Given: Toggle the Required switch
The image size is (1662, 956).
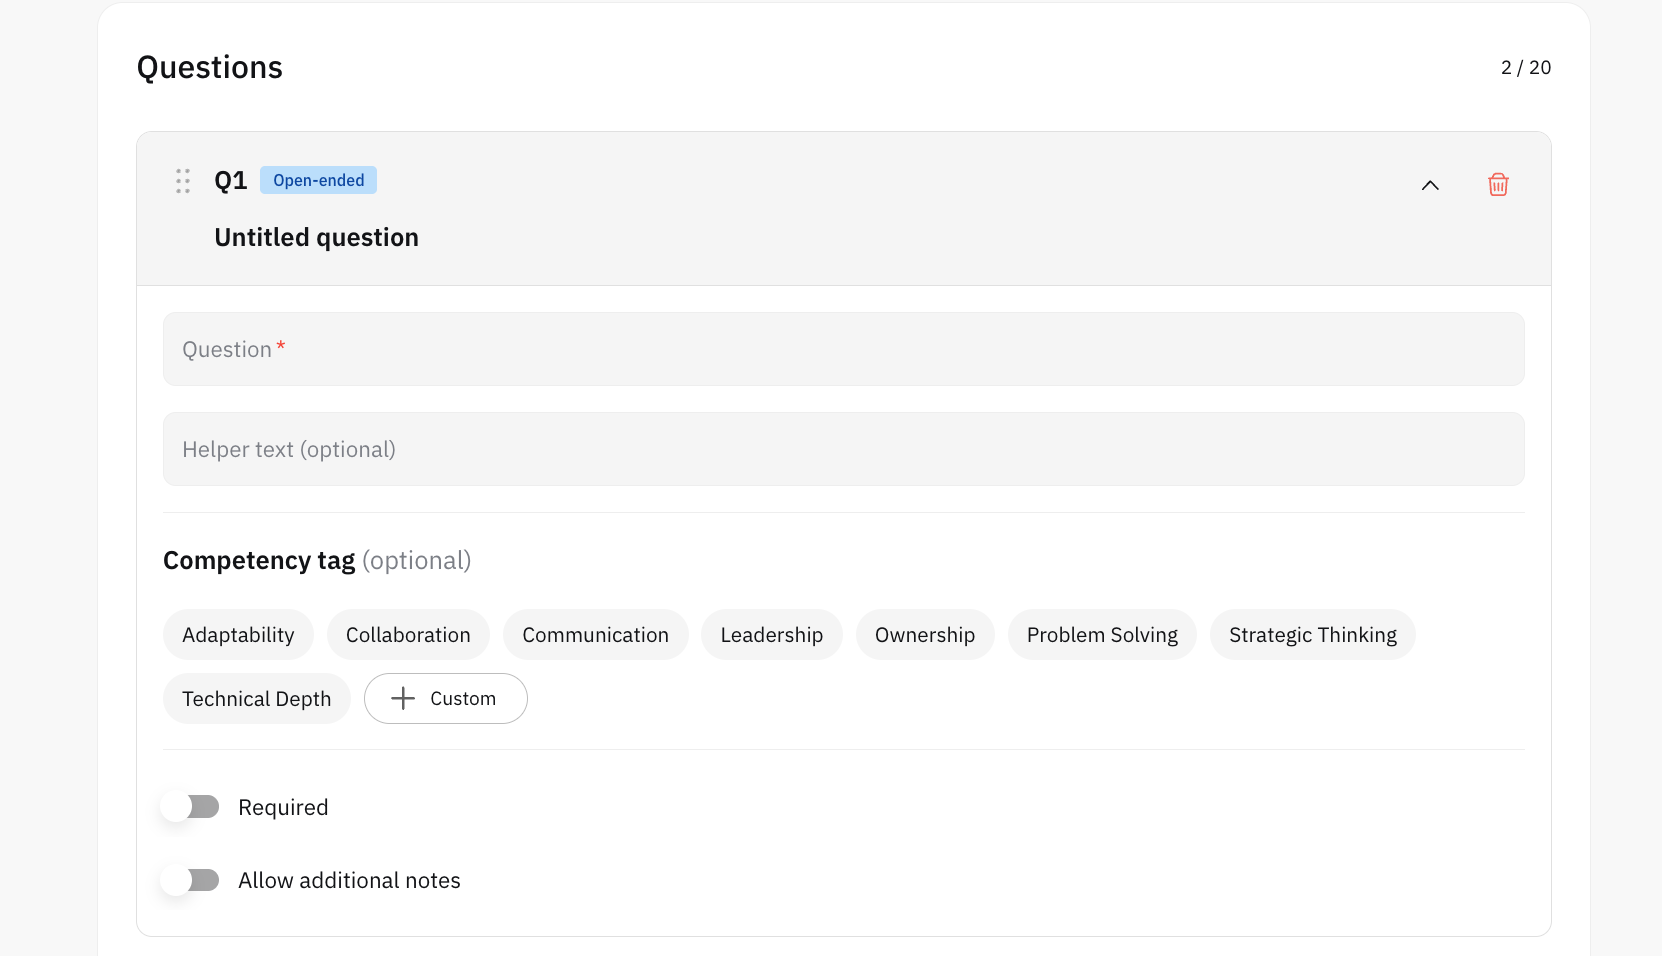Looking at the screenshot, I should [x=191, y=807].
